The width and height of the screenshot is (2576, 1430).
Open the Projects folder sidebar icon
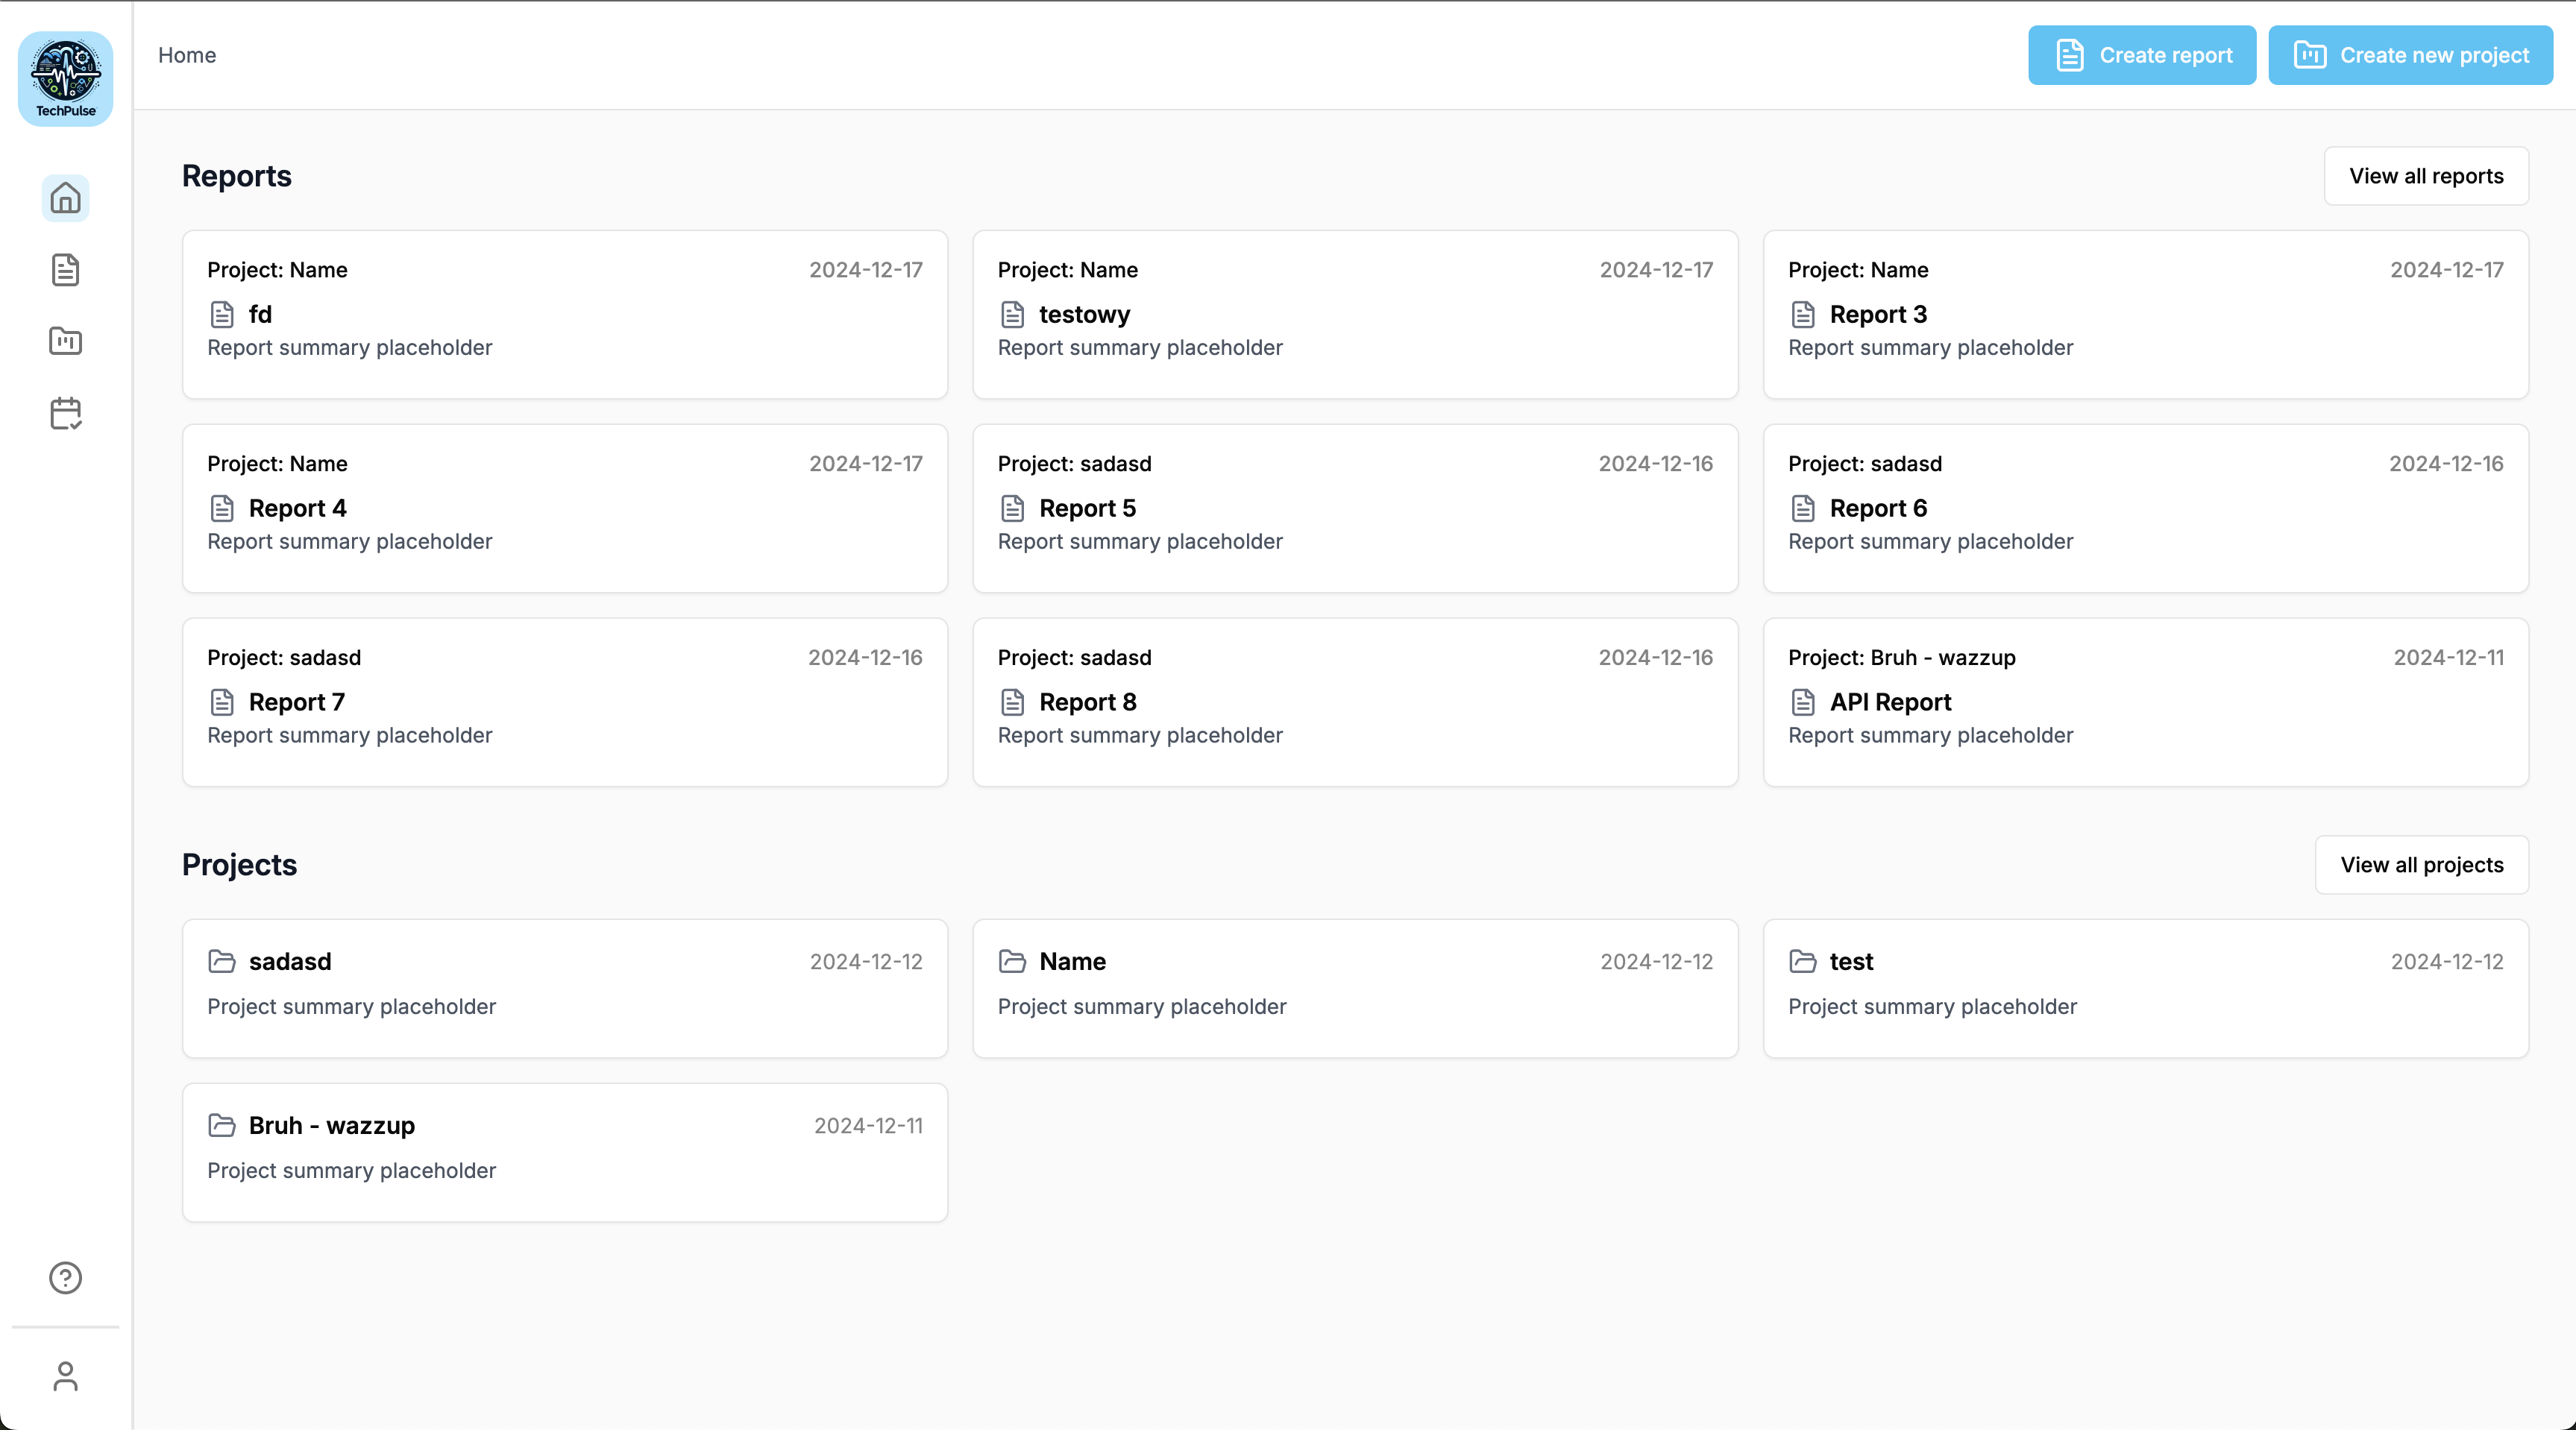[x=66, y=341]
